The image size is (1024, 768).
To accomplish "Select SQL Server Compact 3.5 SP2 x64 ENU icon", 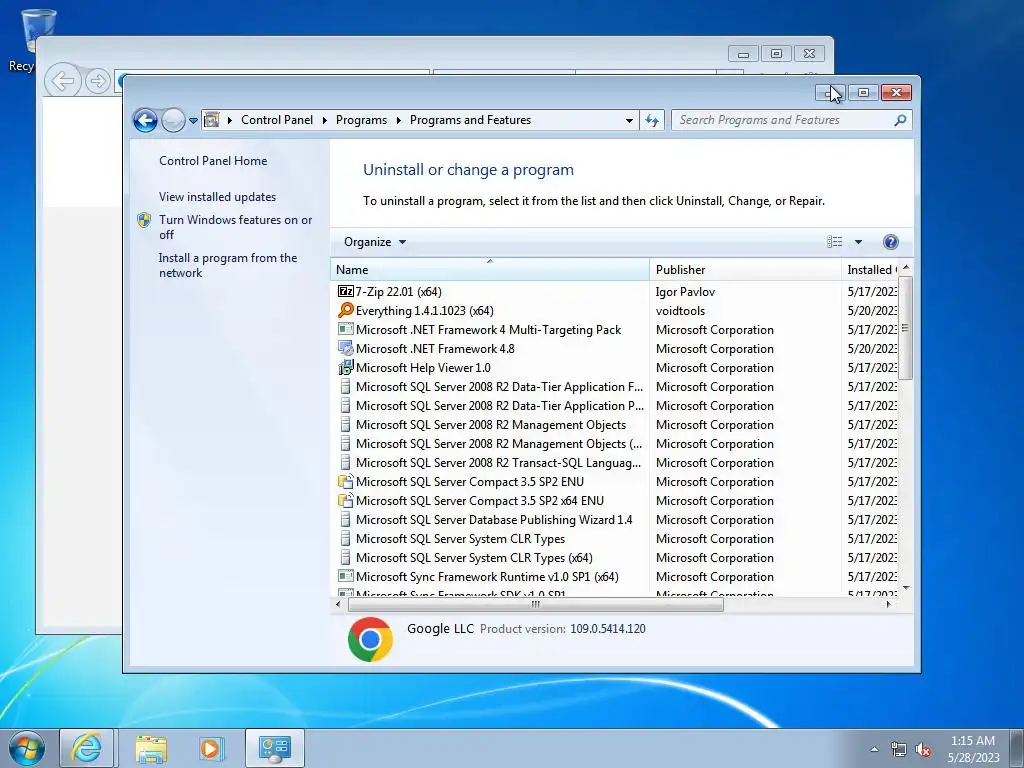I will tap(345, 500).
